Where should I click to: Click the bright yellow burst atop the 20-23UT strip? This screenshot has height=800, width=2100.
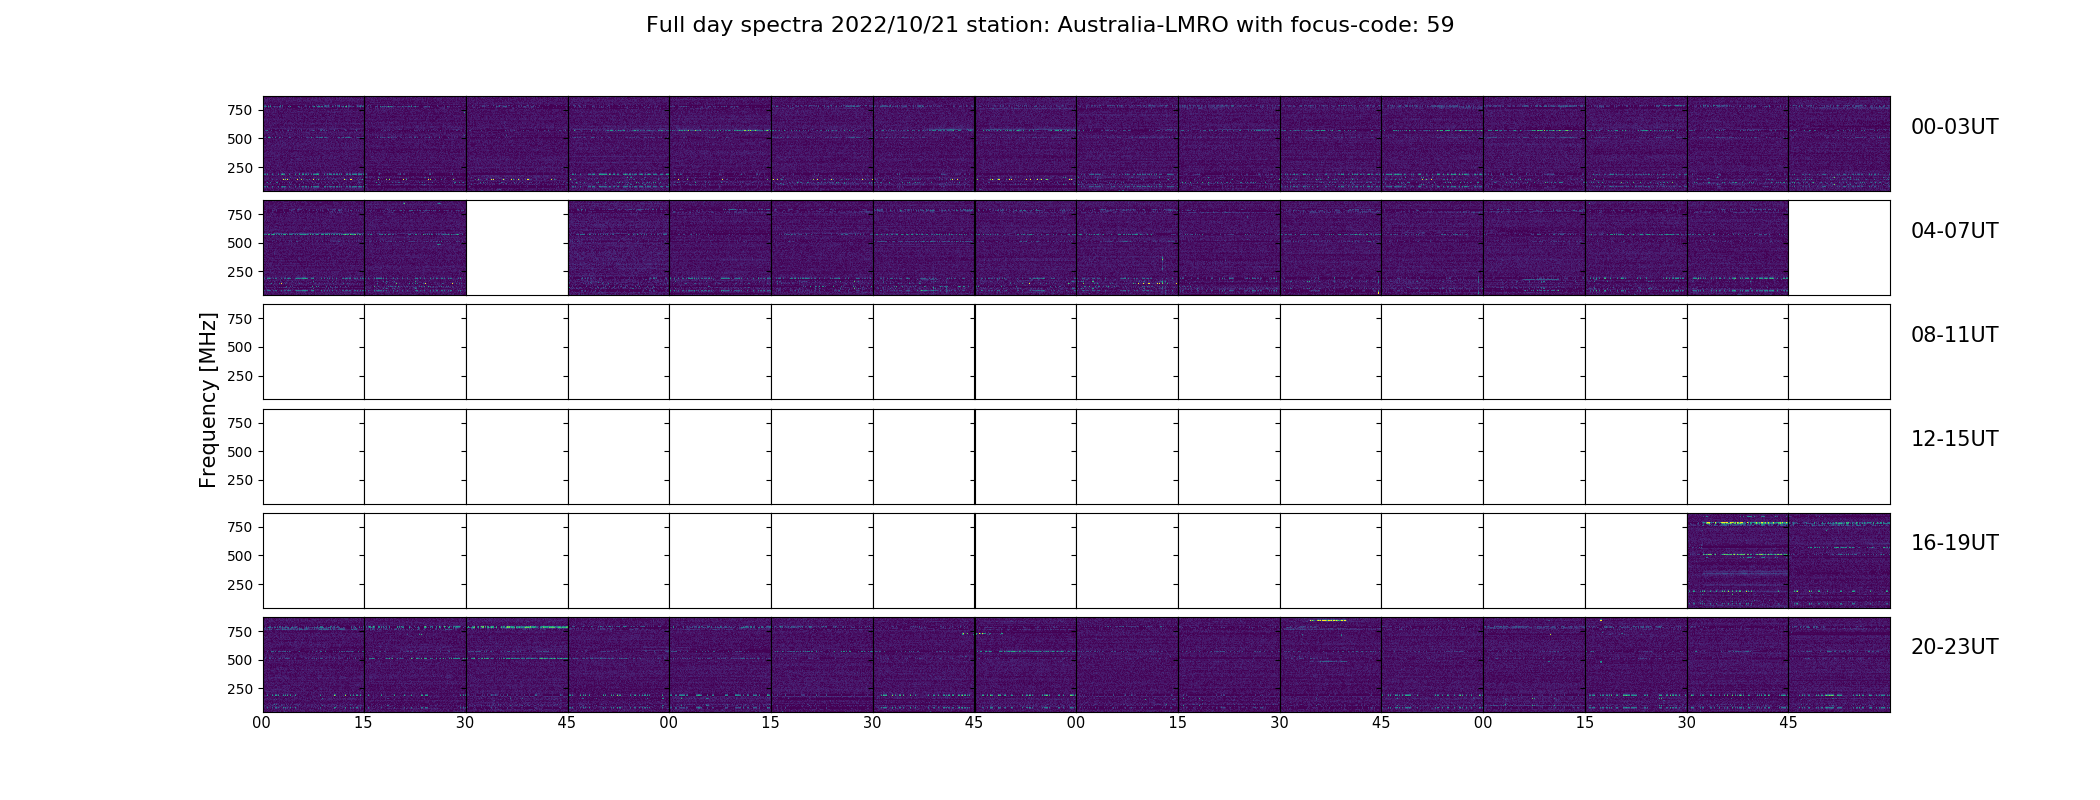(1328, 621)
